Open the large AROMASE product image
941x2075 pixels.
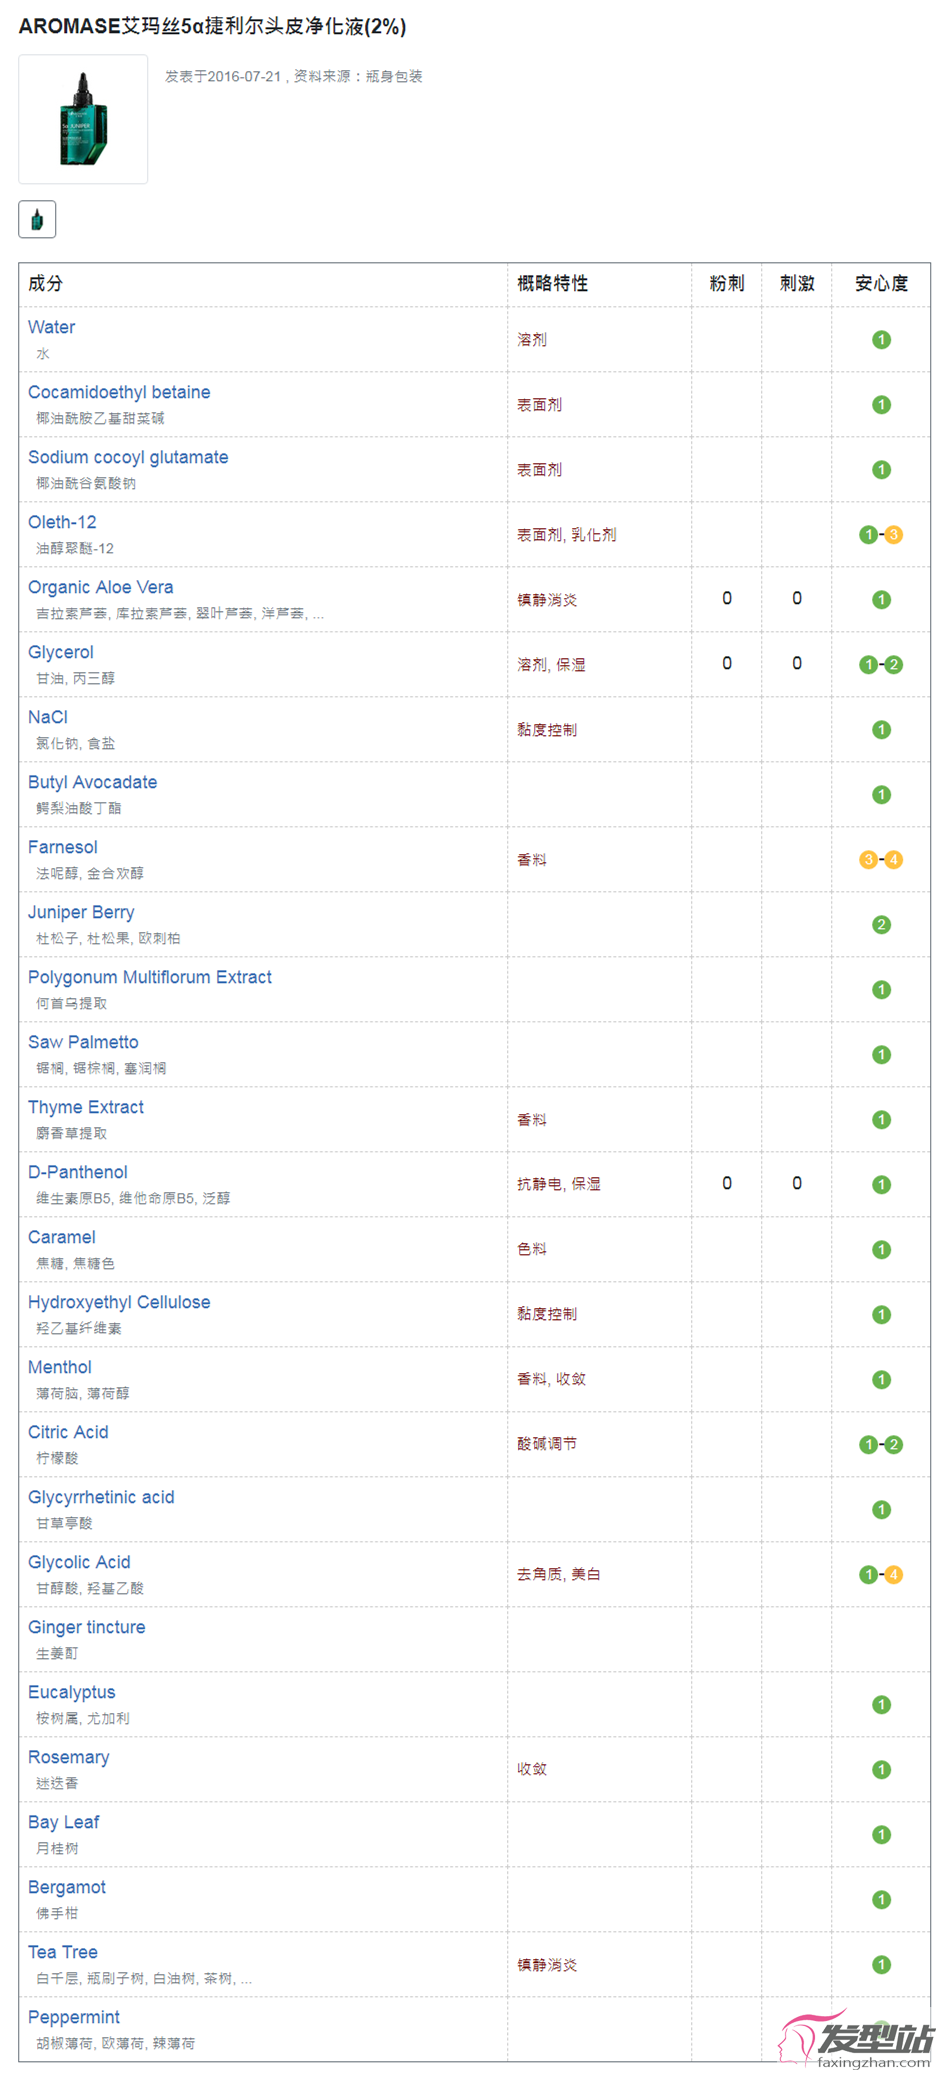point(83,119)
